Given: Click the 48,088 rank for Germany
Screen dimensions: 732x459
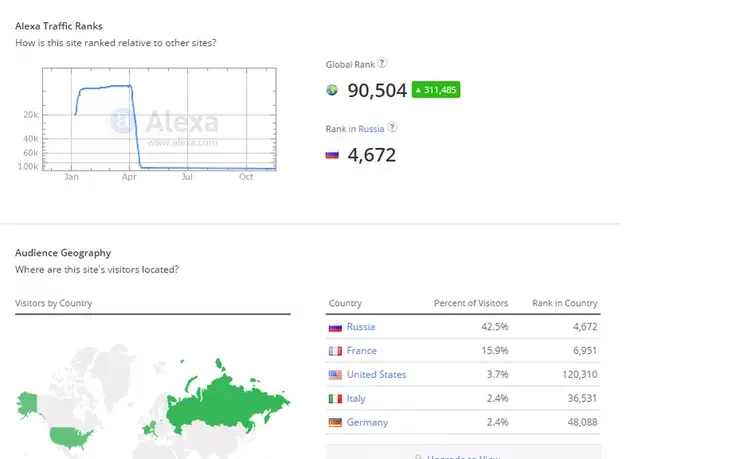Looking at the screenshot, I should 583,422.
